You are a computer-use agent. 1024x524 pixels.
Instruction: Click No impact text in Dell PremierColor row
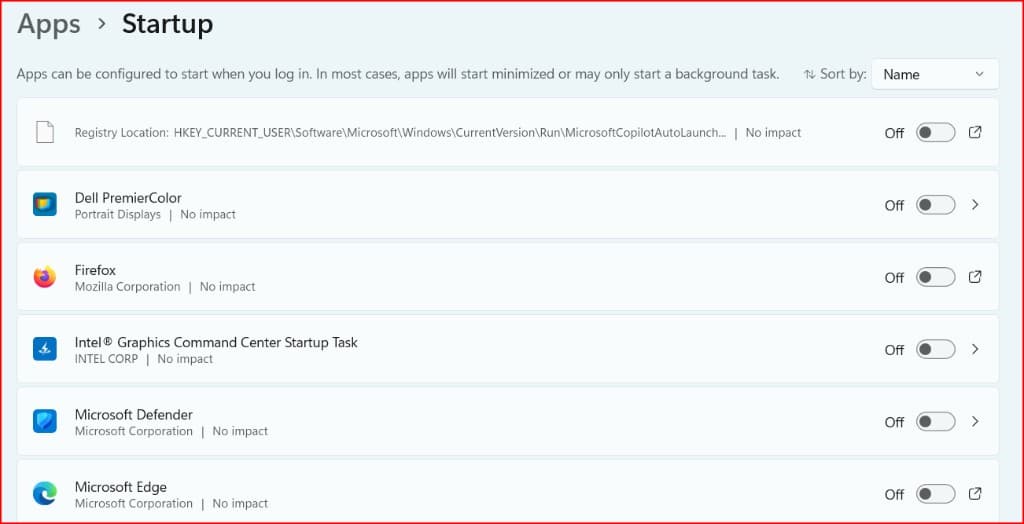(208, 214)
